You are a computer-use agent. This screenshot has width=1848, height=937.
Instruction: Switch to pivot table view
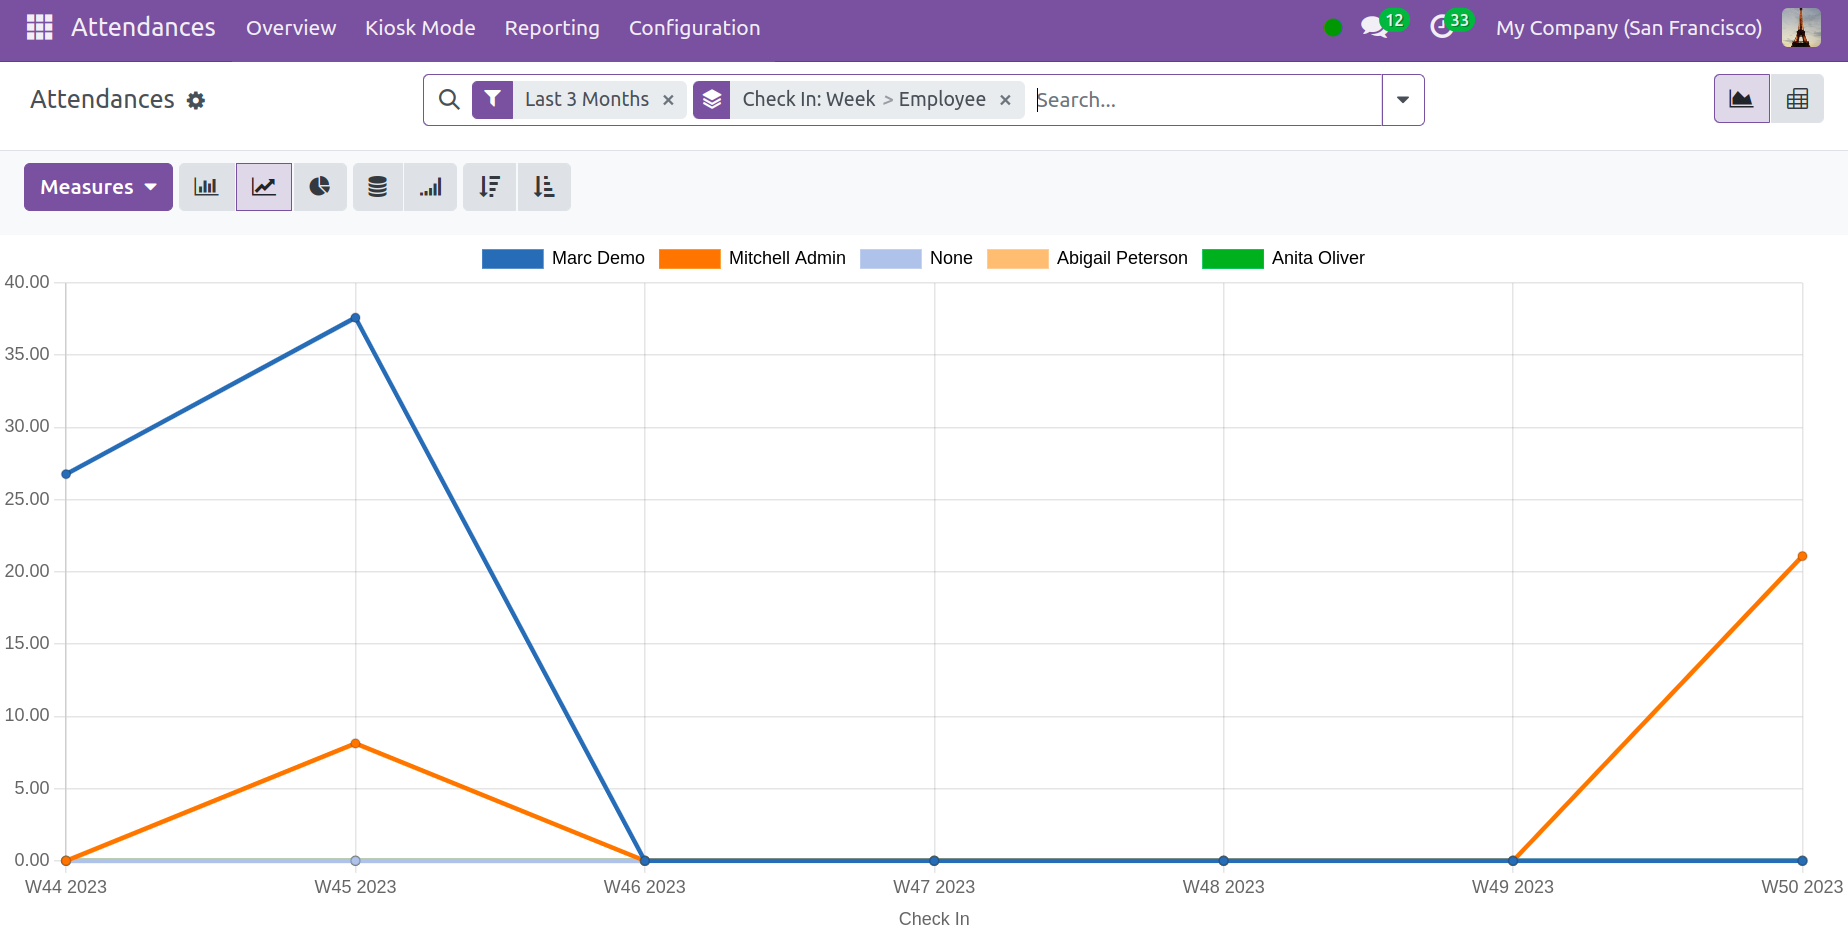pos(1797,99)
